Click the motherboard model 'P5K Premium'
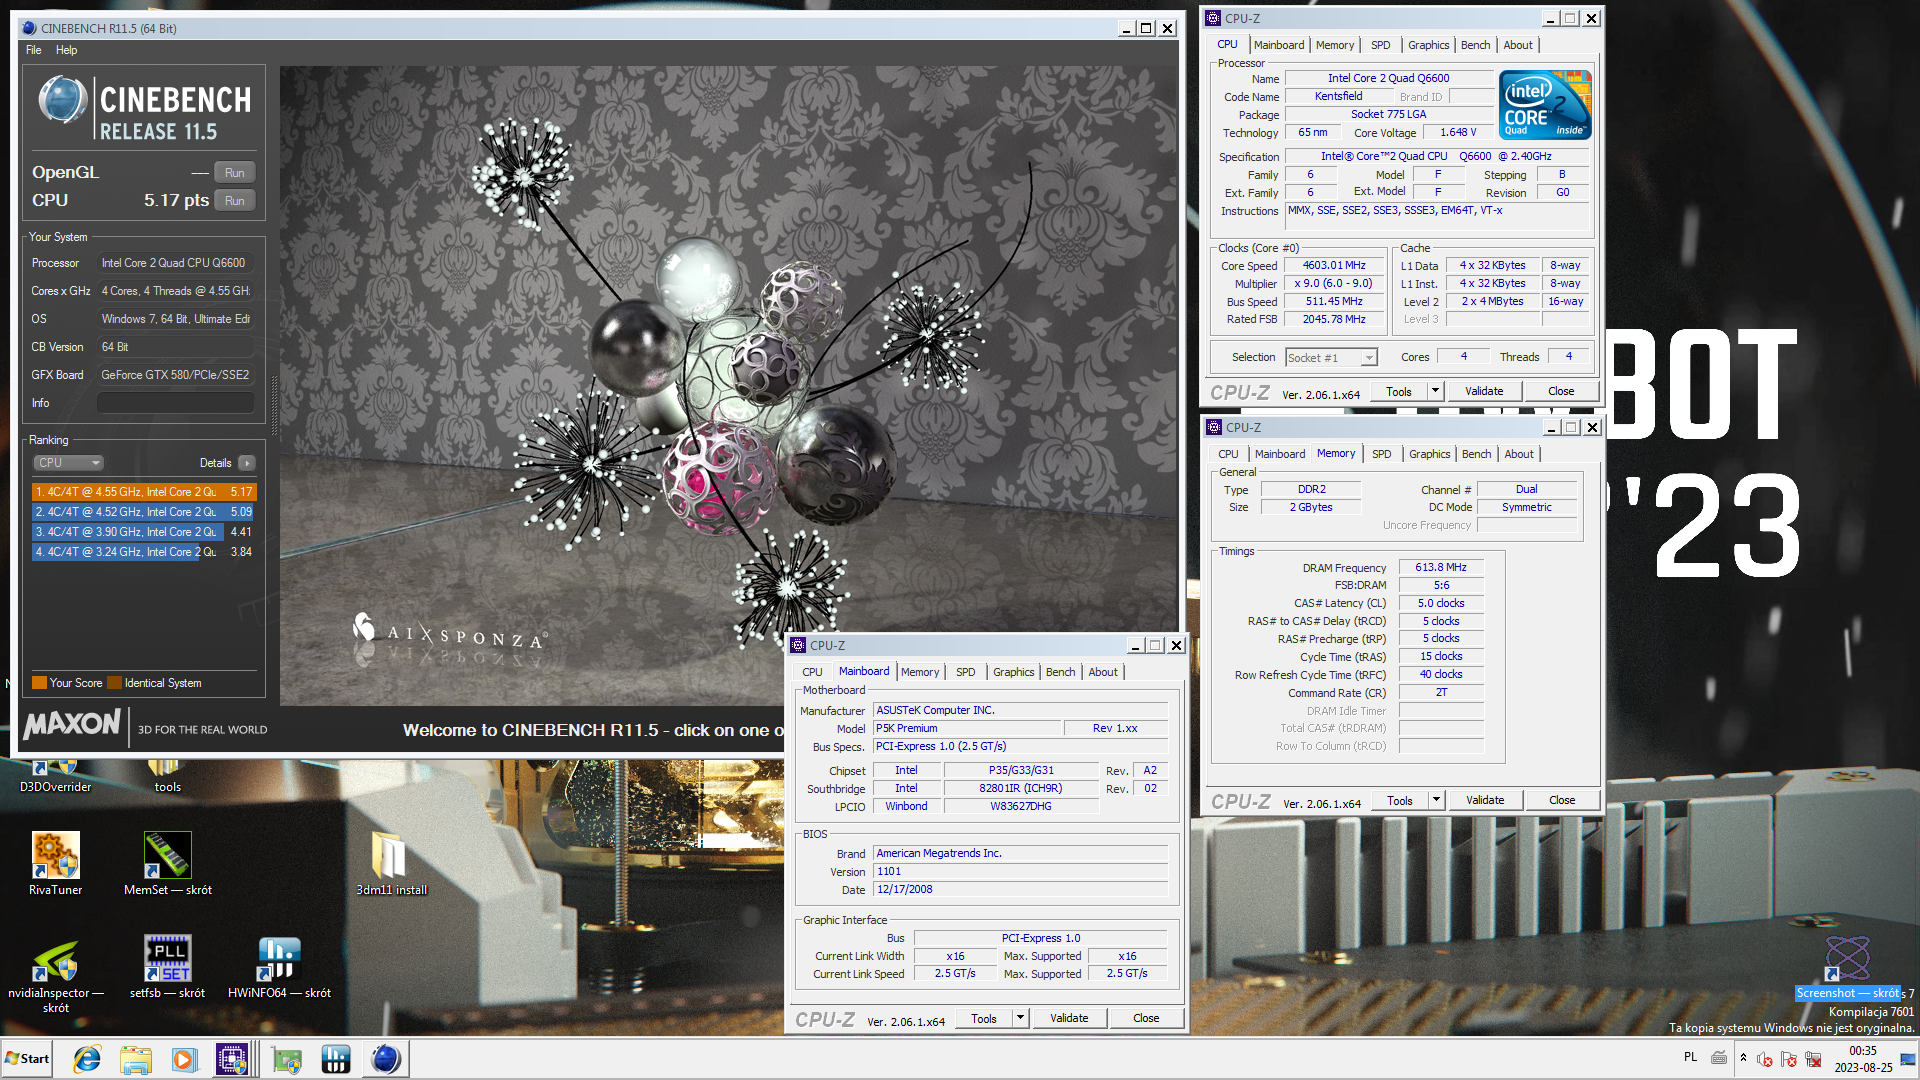The height and width of the screenshot is (1080, 1920). pyautogui.click(x=966, y=728)
